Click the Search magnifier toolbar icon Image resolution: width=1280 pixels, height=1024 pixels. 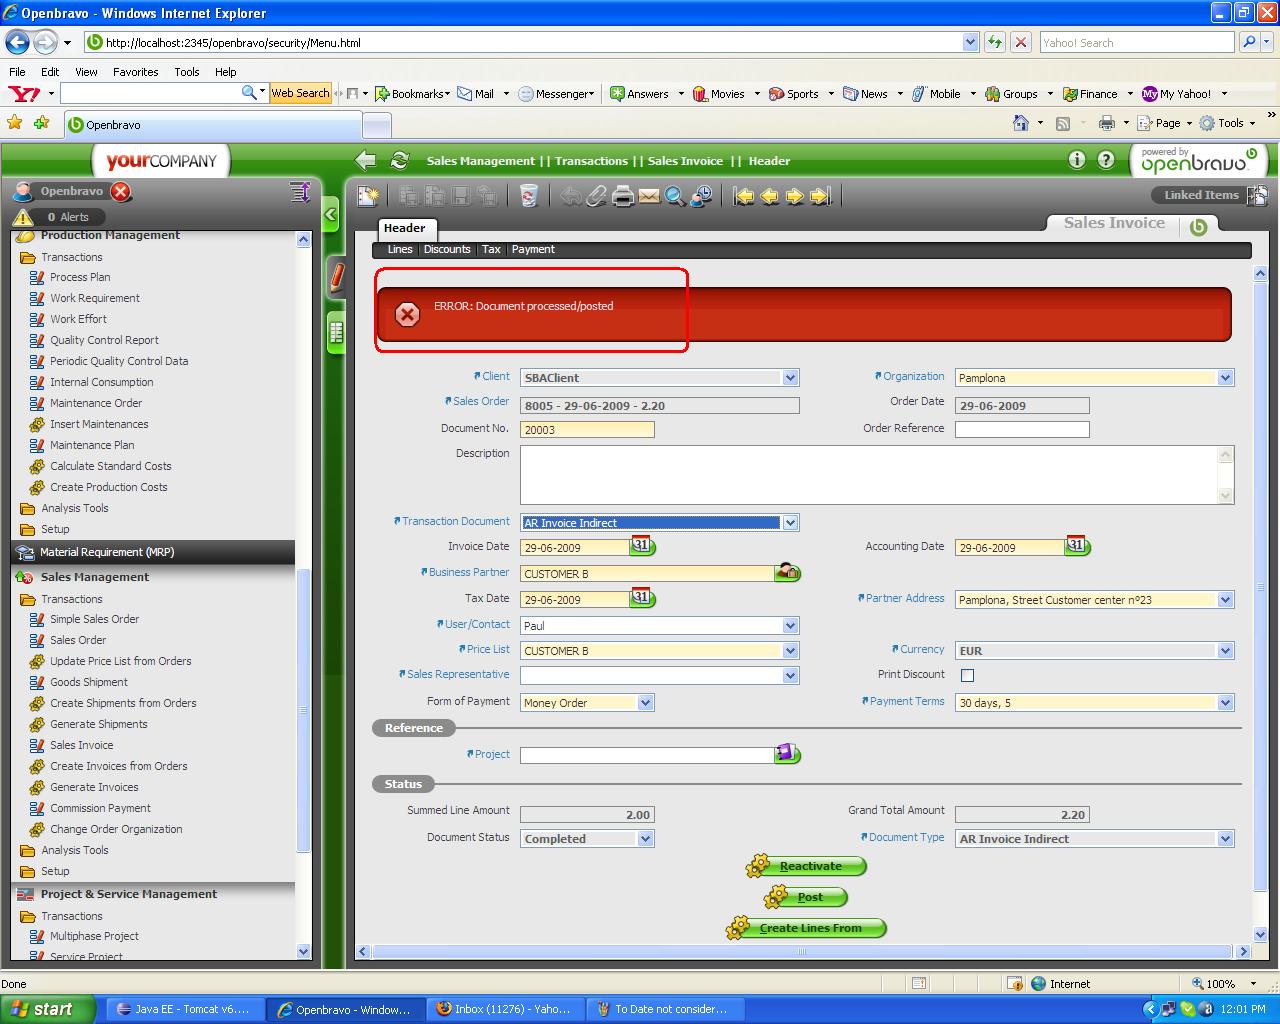[675, 196]
